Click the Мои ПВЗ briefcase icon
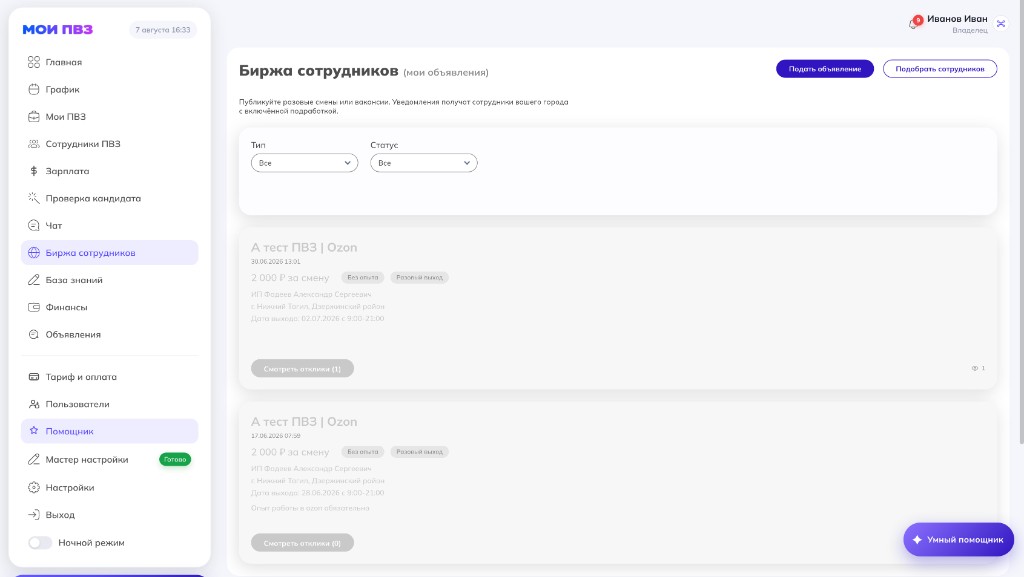Viewport: 1024px width, 577px height. 34,117
